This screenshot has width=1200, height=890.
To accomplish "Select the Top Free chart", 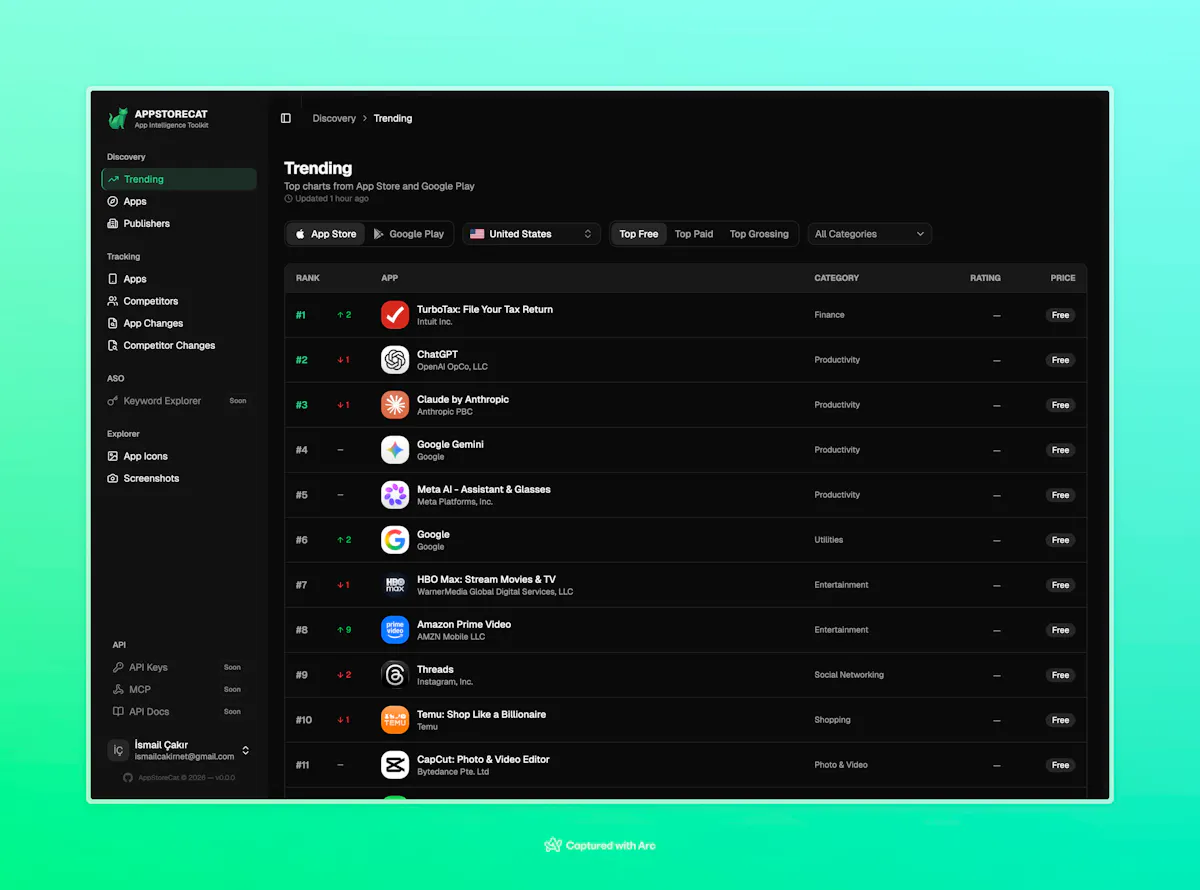I will [639, 234].
